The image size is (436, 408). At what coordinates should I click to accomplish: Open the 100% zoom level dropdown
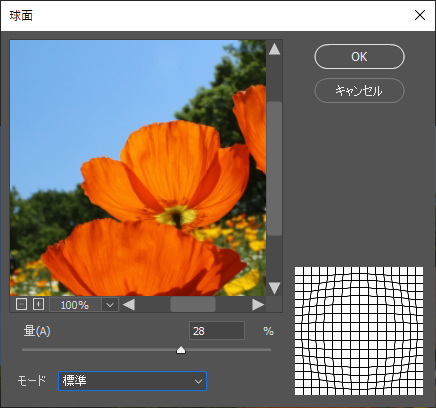(110, 305)
